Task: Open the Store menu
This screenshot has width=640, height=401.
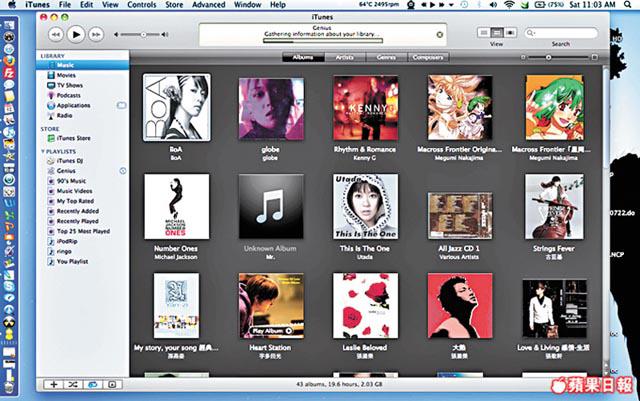Action: pyautogui.click(x=174, y=5)
